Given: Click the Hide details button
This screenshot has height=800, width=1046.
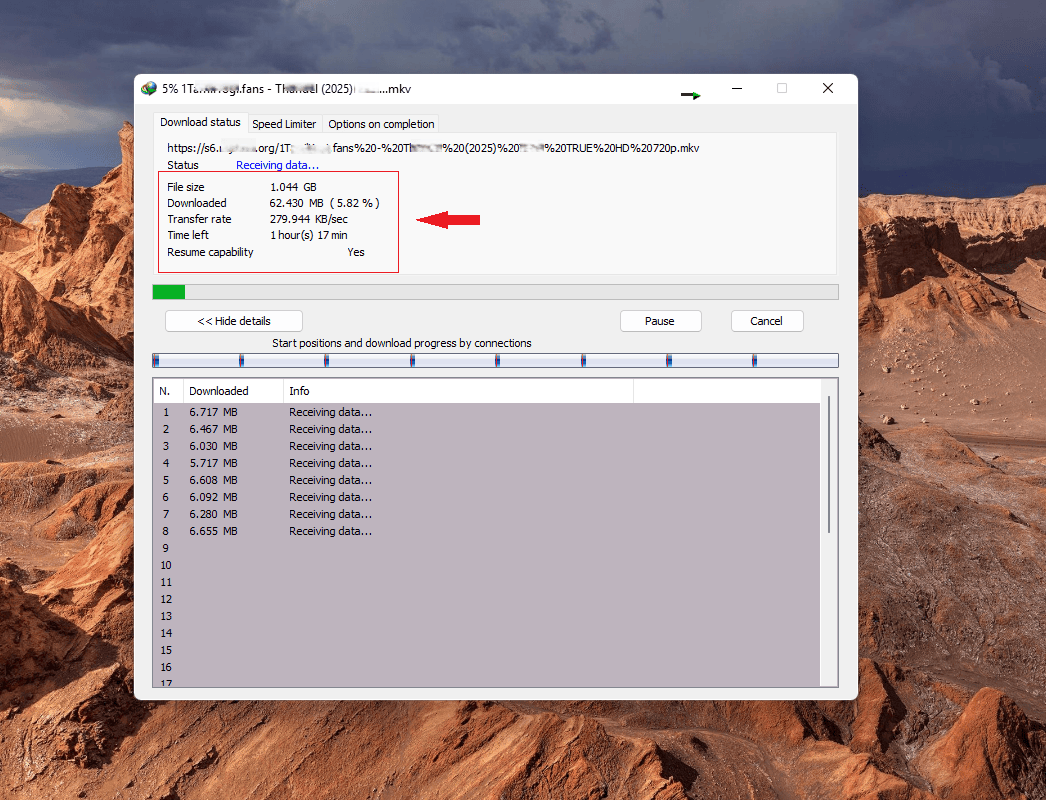Looking at the screenshot, I should tap(233, 320).
